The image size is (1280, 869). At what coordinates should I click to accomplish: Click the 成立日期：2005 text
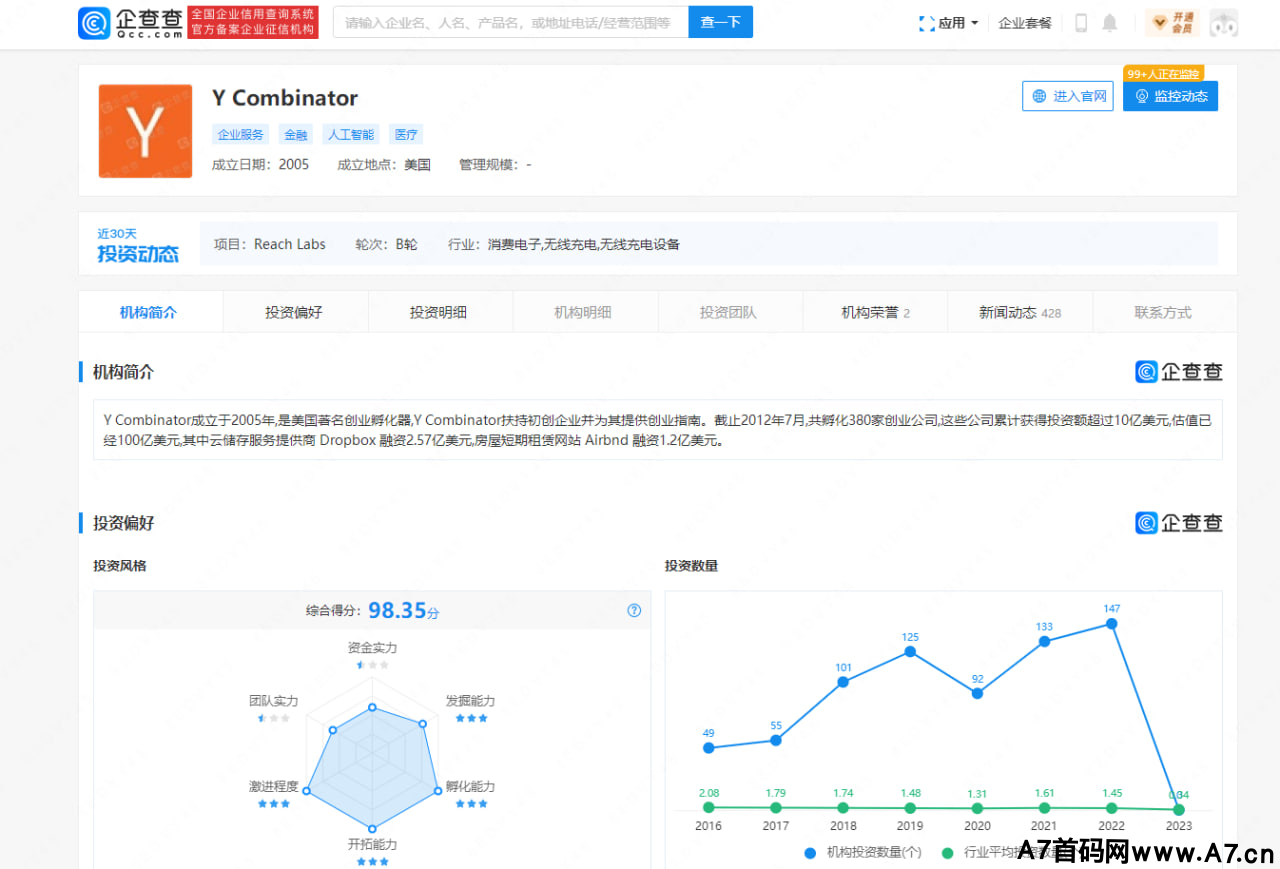(x=261, y=164)
